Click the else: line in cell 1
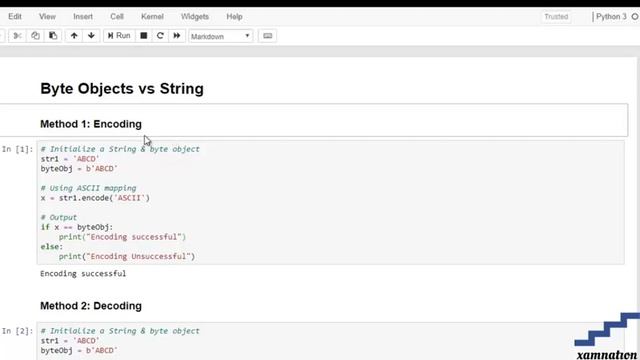The image size is (640, 360). (x=51, y=247)
